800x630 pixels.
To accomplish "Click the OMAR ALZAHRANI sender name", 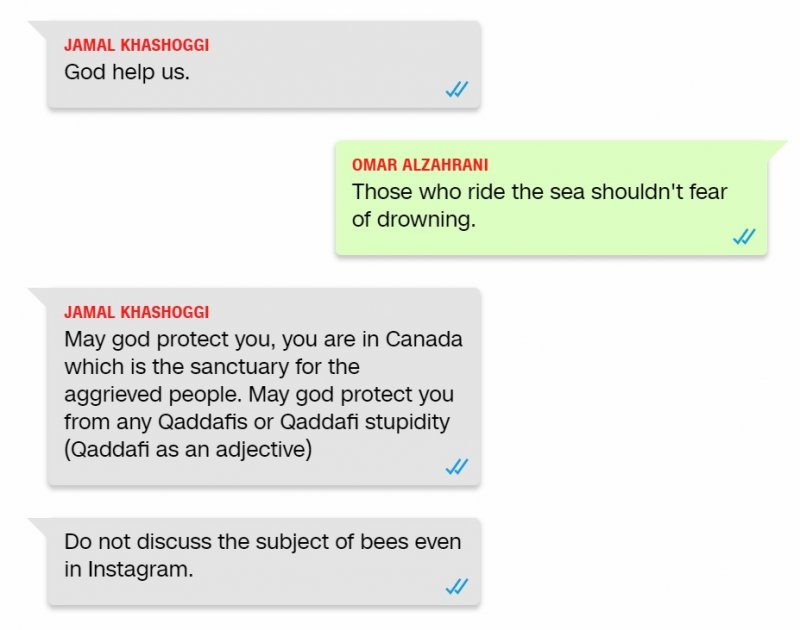I will [420, 165].
